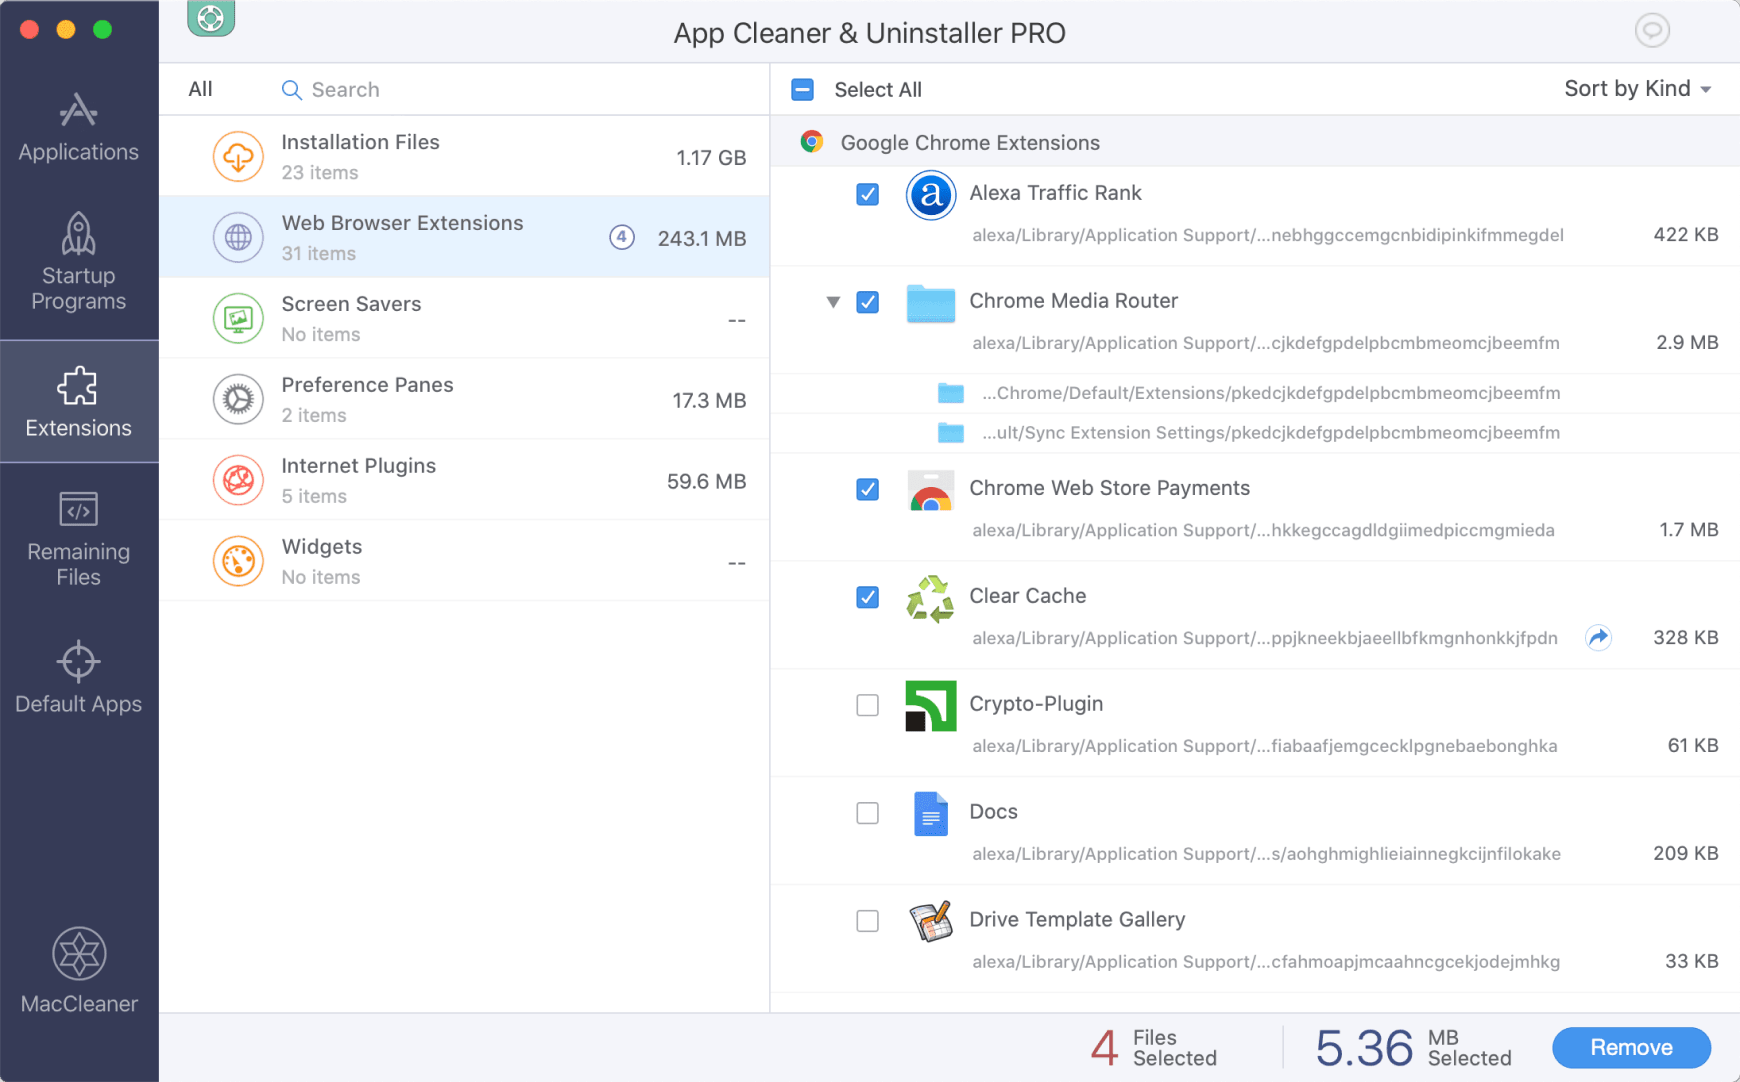Screen dimensions: 1740x1082
Task: Click the Web Browser Extensions 243.1 MB size
Action: [x=702, y=238]
